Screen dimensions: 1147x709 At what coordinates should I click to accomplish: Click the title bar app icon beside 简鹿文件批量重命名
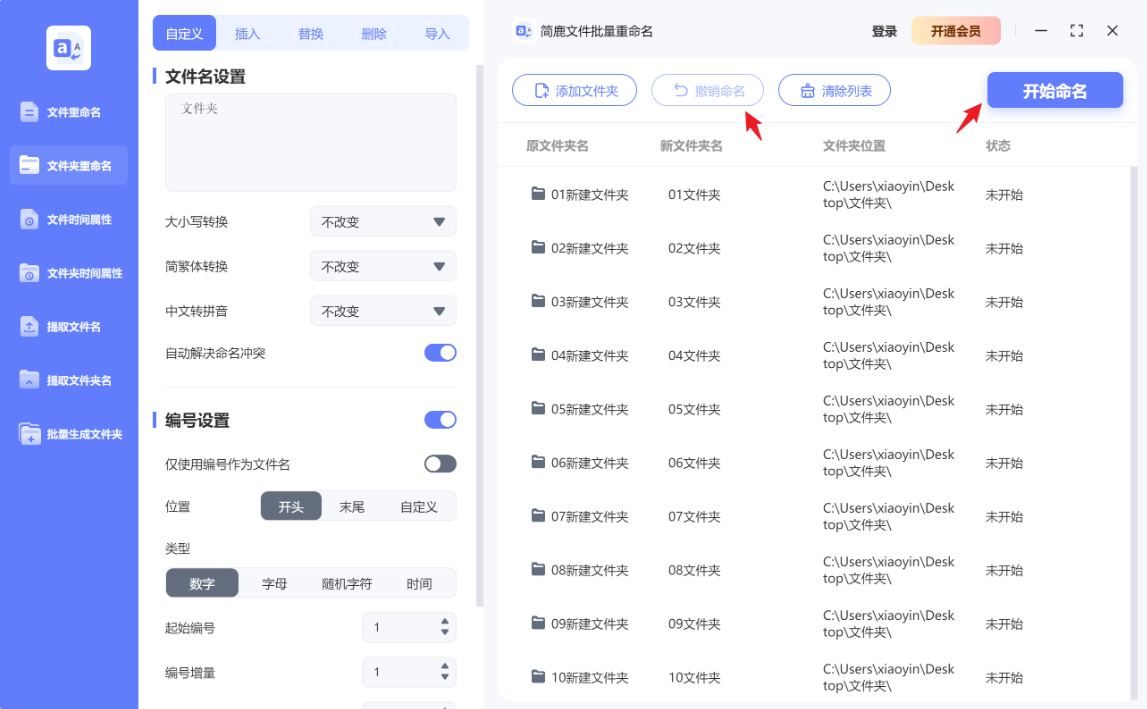[x=523, y=31]
